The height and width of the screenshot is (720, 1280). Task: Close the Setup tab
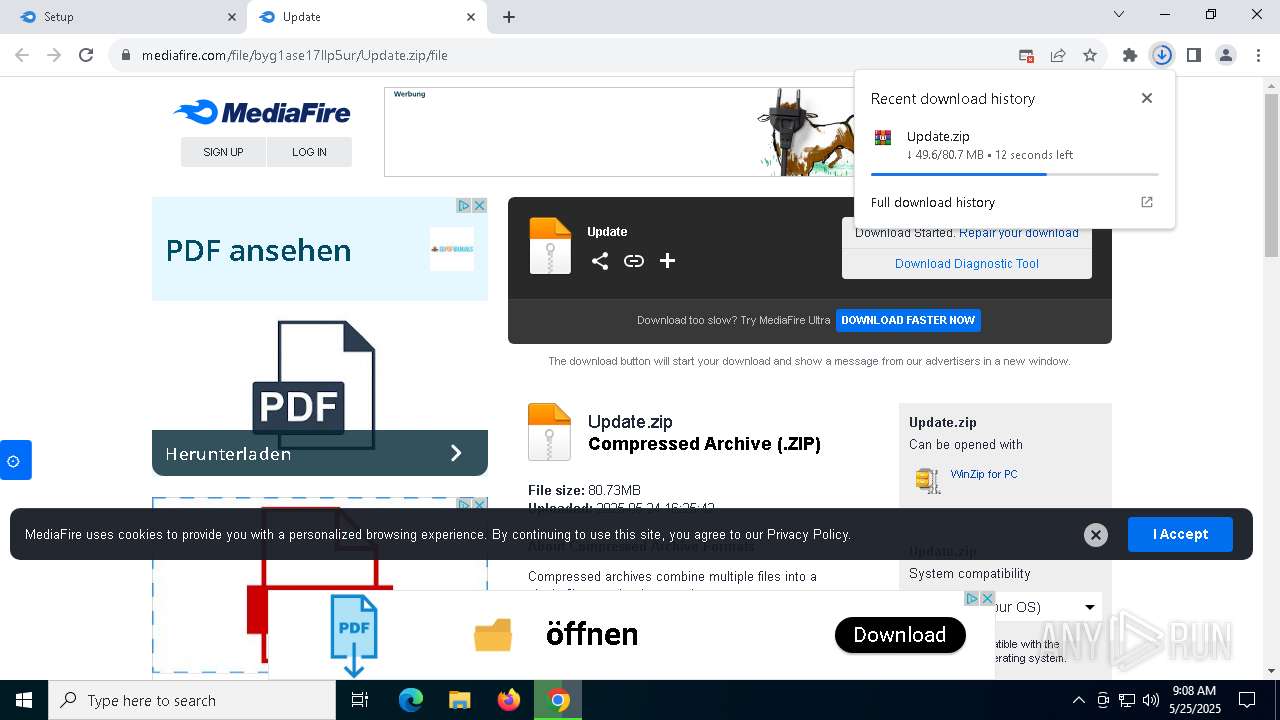coord(232,17)
